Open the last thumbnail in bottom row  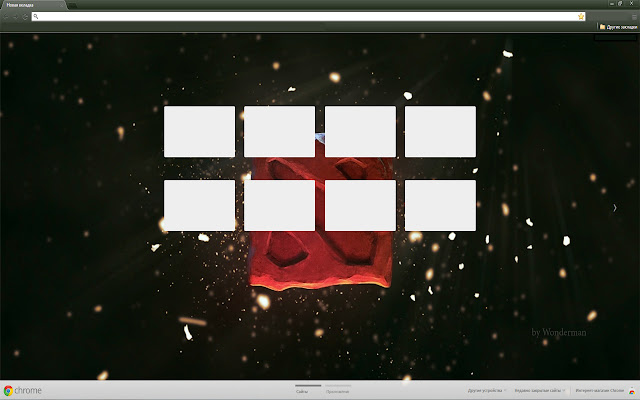[440, 205]
